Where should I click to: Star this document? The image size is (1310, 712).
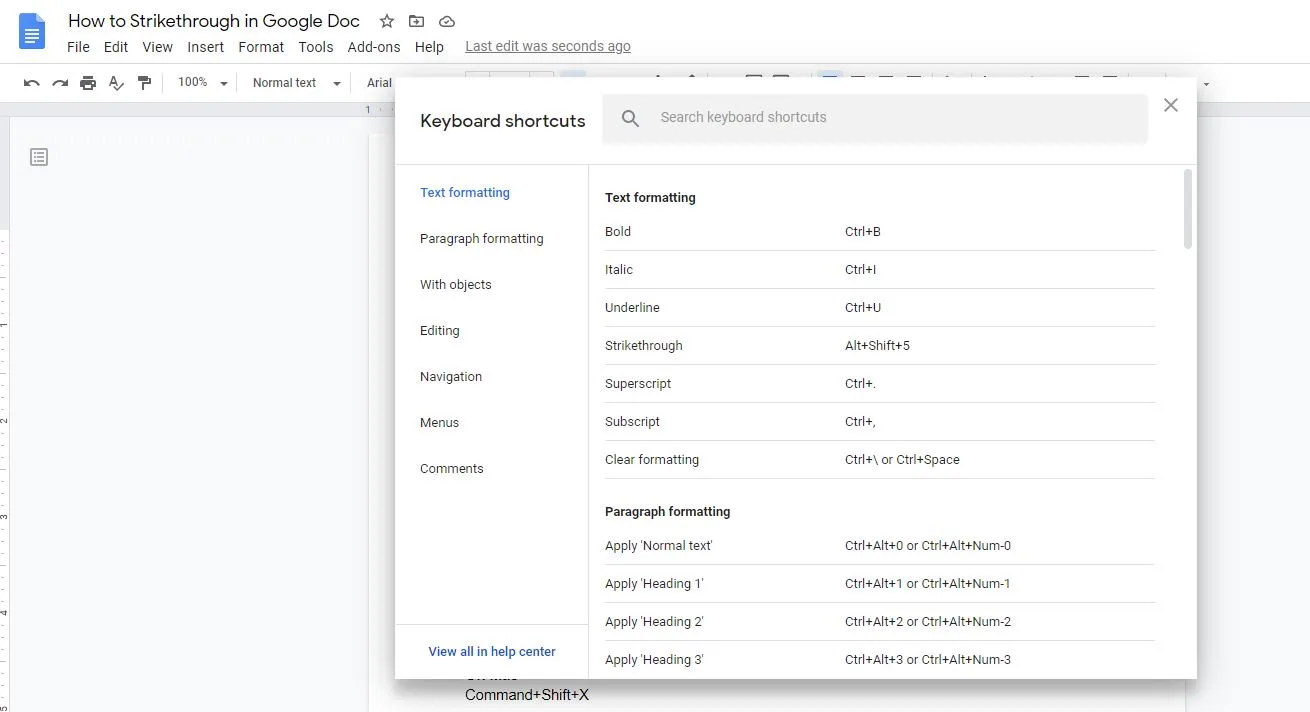point(387,21)
